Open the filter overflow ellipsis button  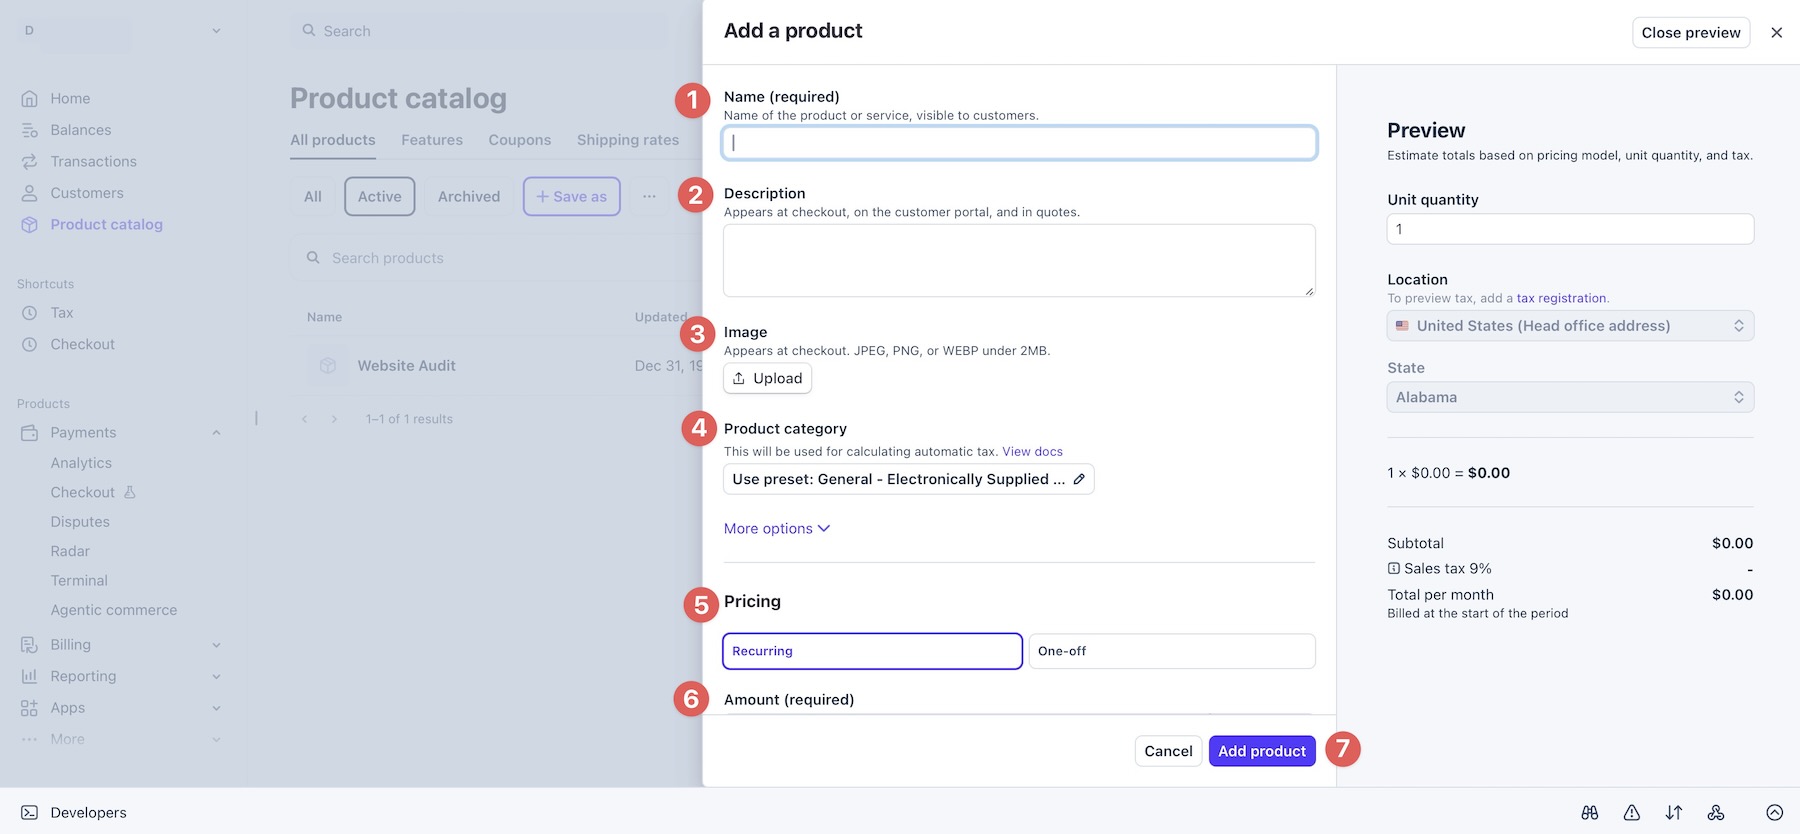coord(649,197)
